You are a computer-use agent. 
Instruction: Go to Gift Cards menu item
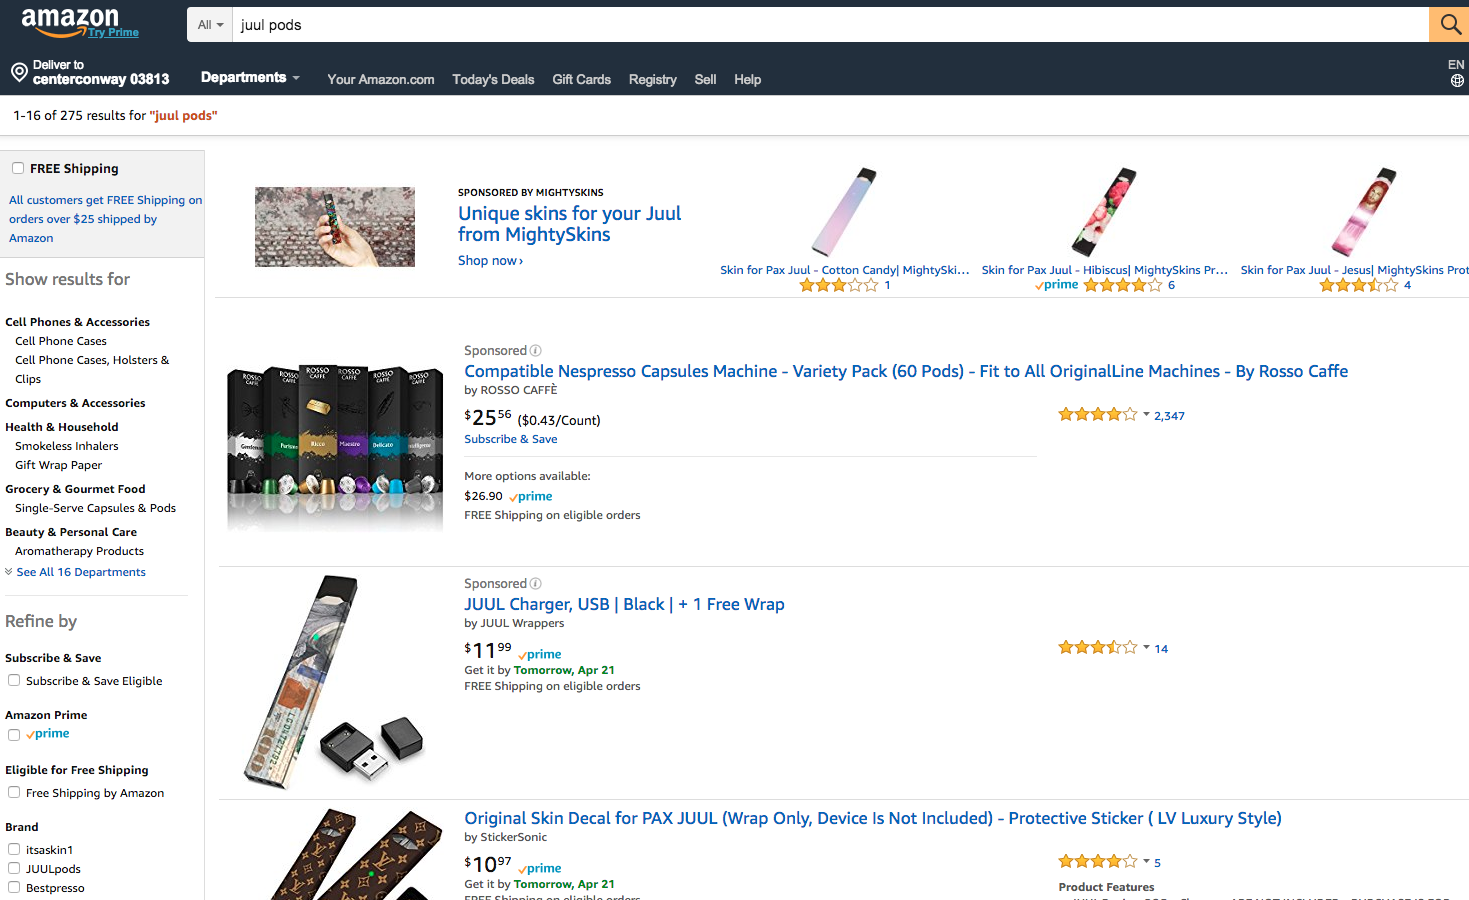581,79
